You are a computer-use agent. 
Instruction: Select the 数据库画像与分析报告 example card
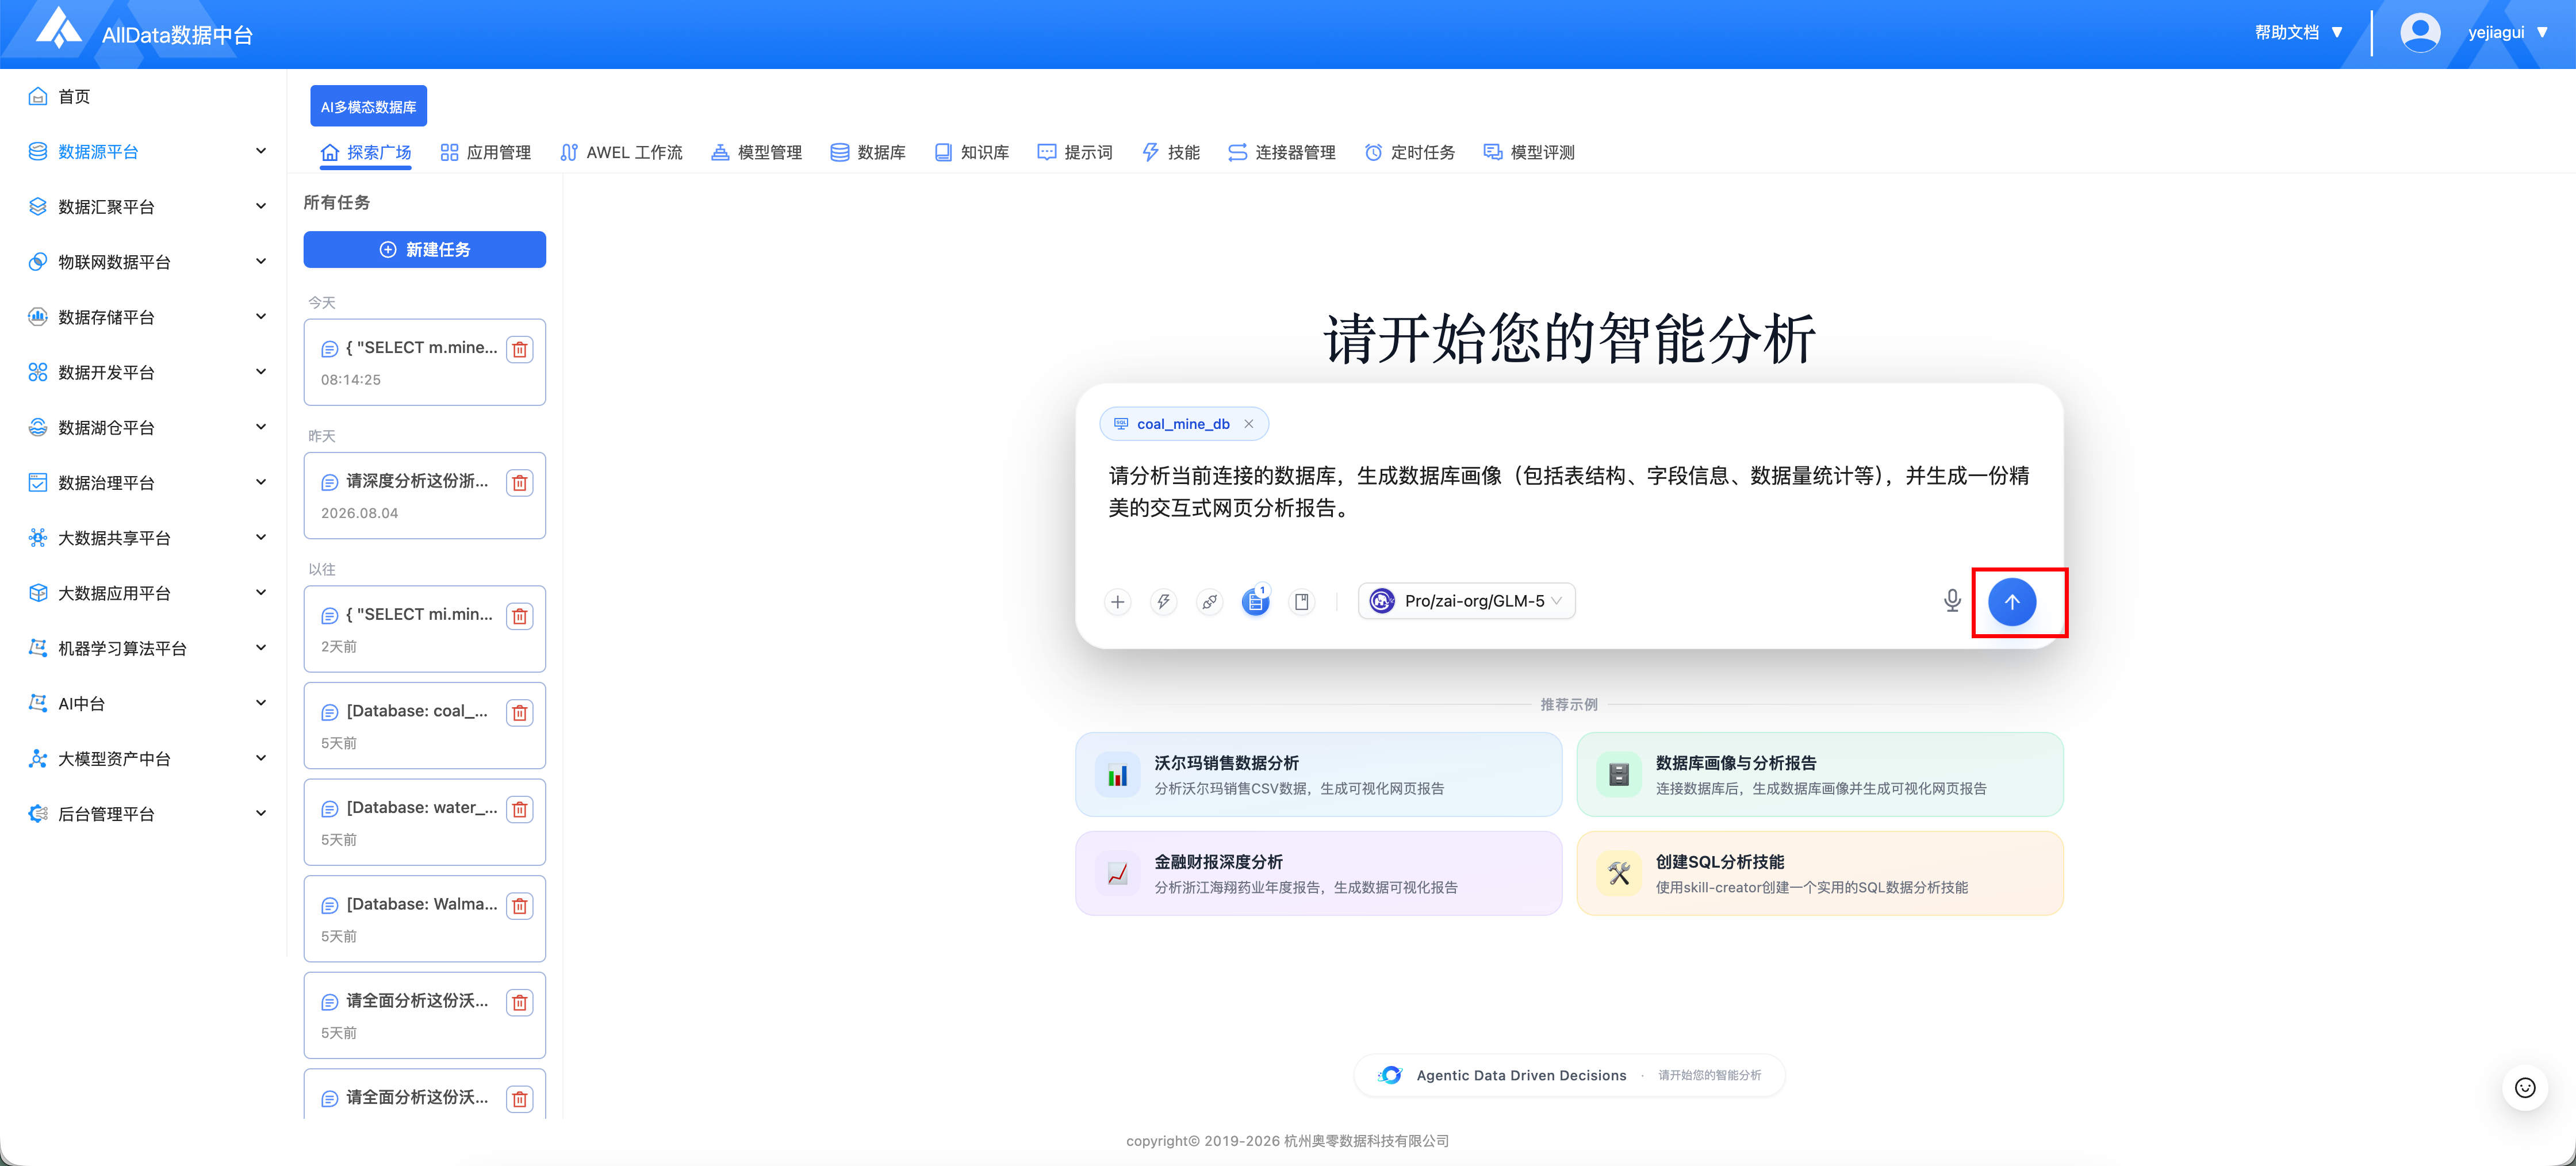click(1820, 775)
